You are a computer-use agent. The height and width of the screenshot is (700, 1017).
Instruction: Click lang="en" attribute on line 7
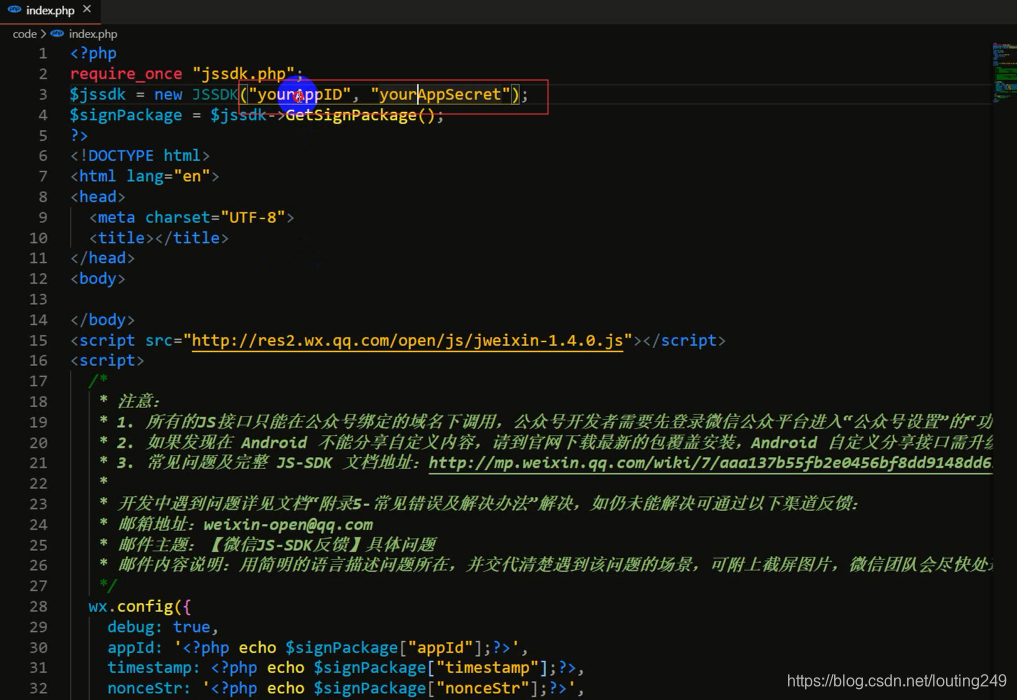click(168, 176)
